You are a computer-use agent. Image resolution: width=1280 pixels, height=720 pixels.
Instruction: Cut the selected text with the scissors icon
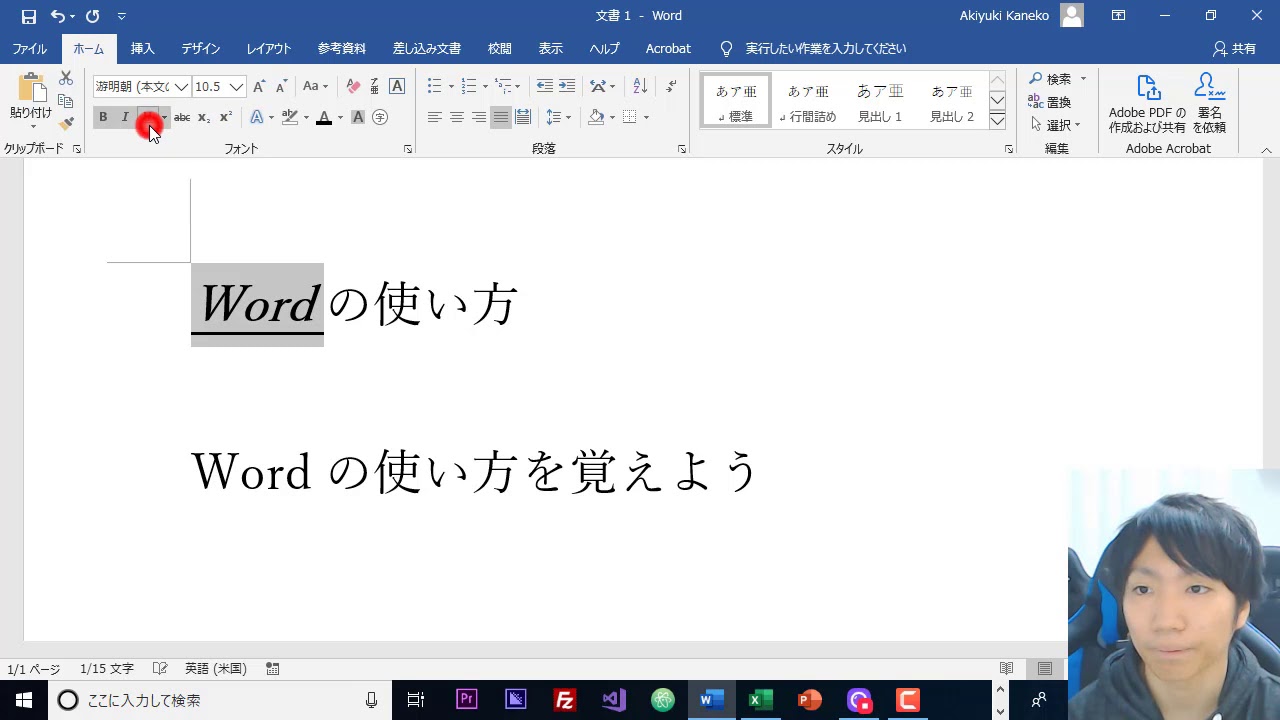pos(66,78)
